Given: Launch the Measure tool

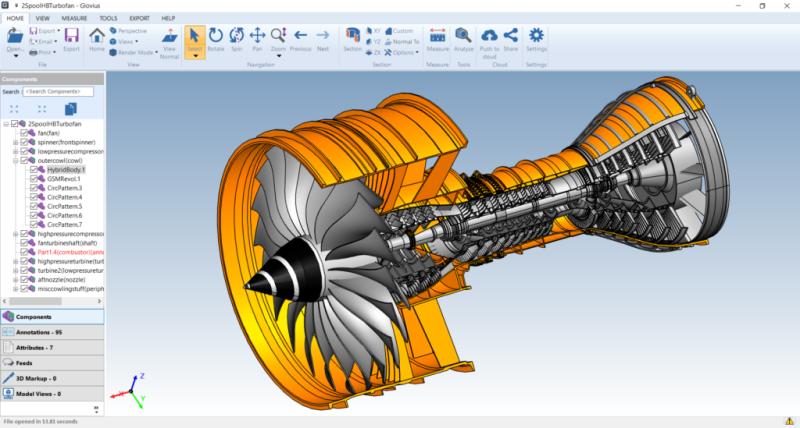Looking at the screenshot, I should click(437, 40).
